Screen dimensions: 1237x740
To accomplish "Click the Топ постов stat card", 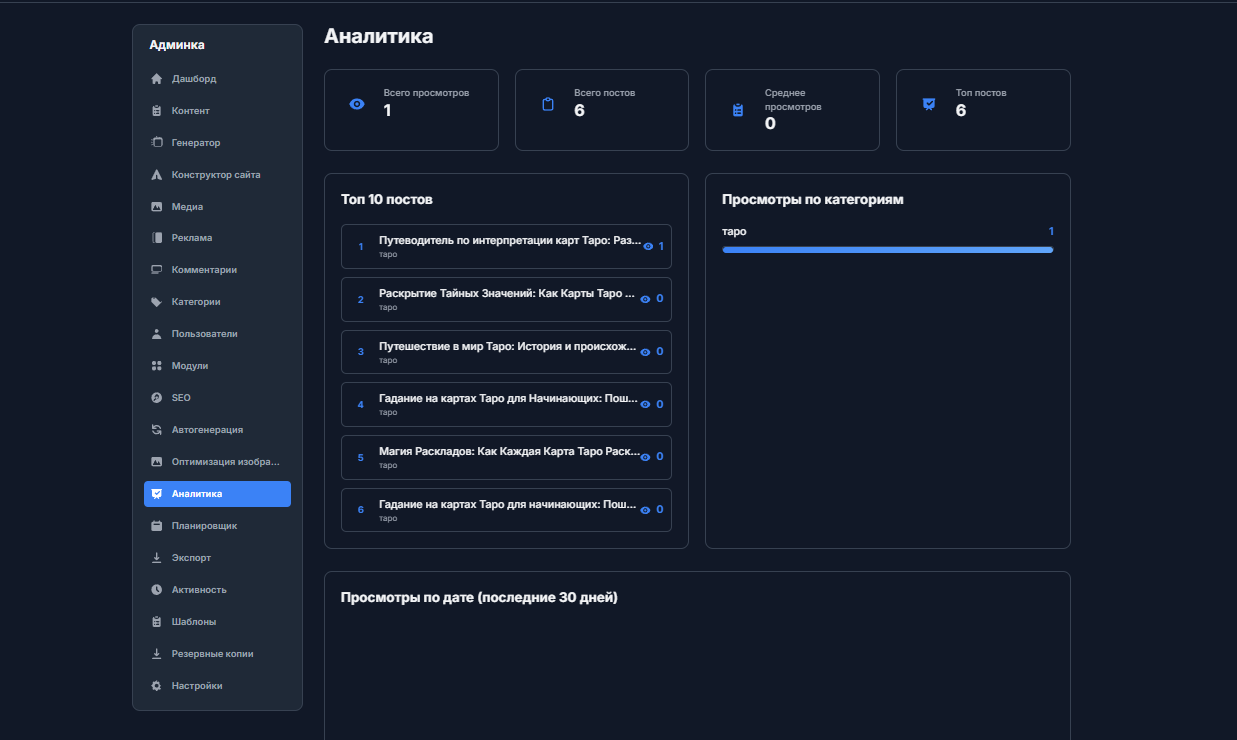I will click(x=982, y=110).
